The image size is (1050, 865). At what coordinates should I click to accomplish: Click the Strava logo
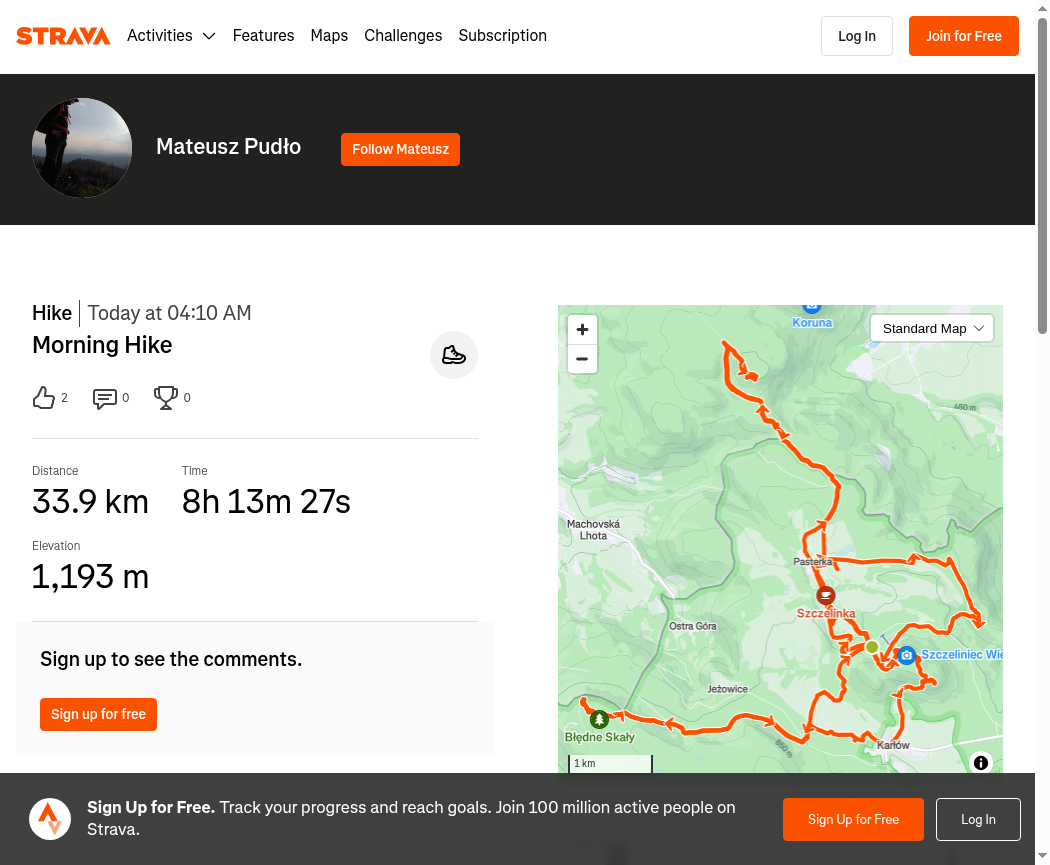point(63,35)
